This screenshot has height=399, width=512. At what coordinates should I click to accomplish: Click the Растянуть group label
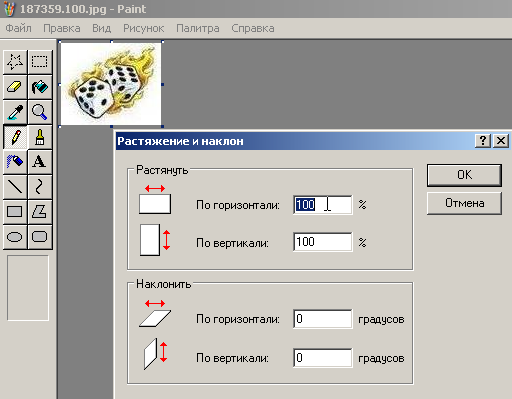point(162,170)
